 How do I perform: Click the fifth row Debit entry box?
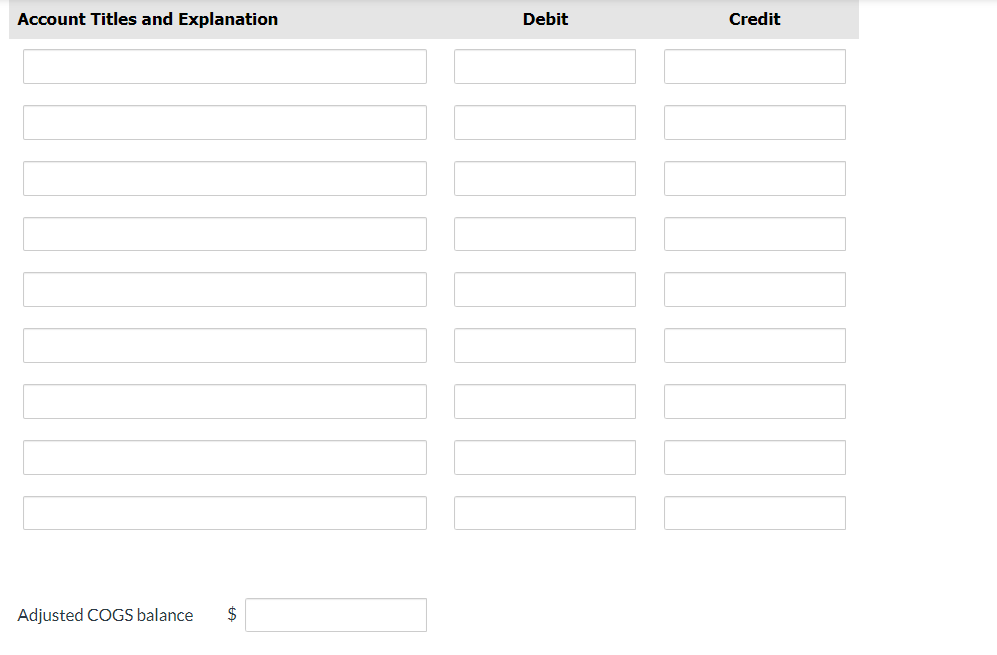pyautogui.click(x=545, y=289)
